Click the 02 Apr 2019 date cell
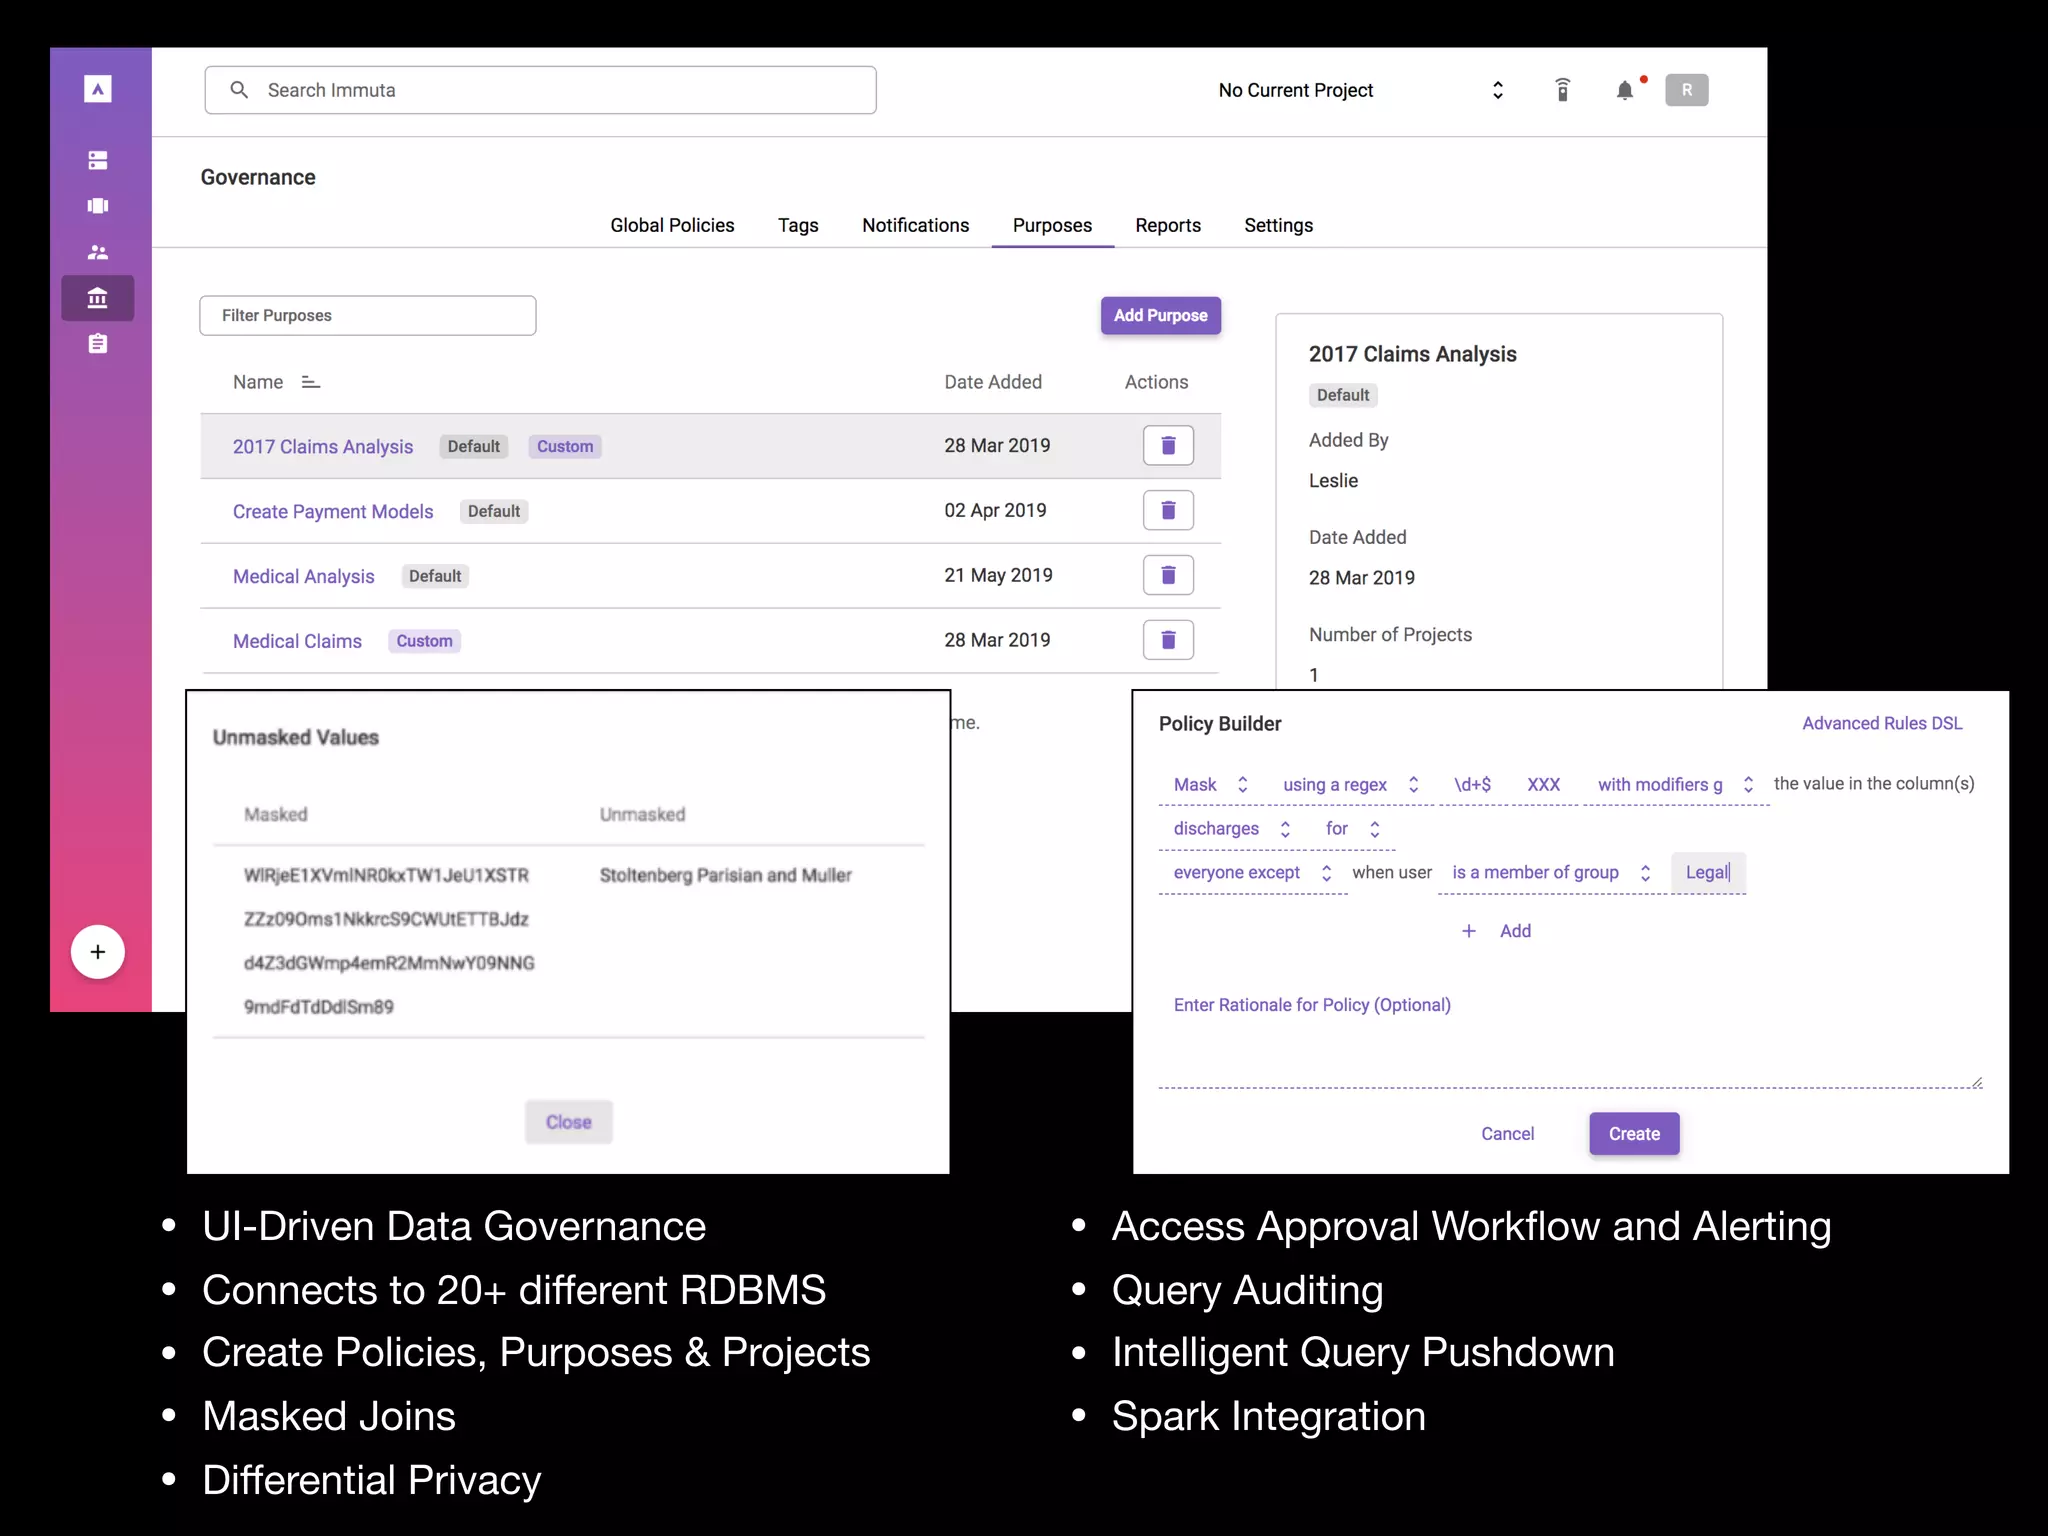 pyautogui.click(x=995, y=511)
